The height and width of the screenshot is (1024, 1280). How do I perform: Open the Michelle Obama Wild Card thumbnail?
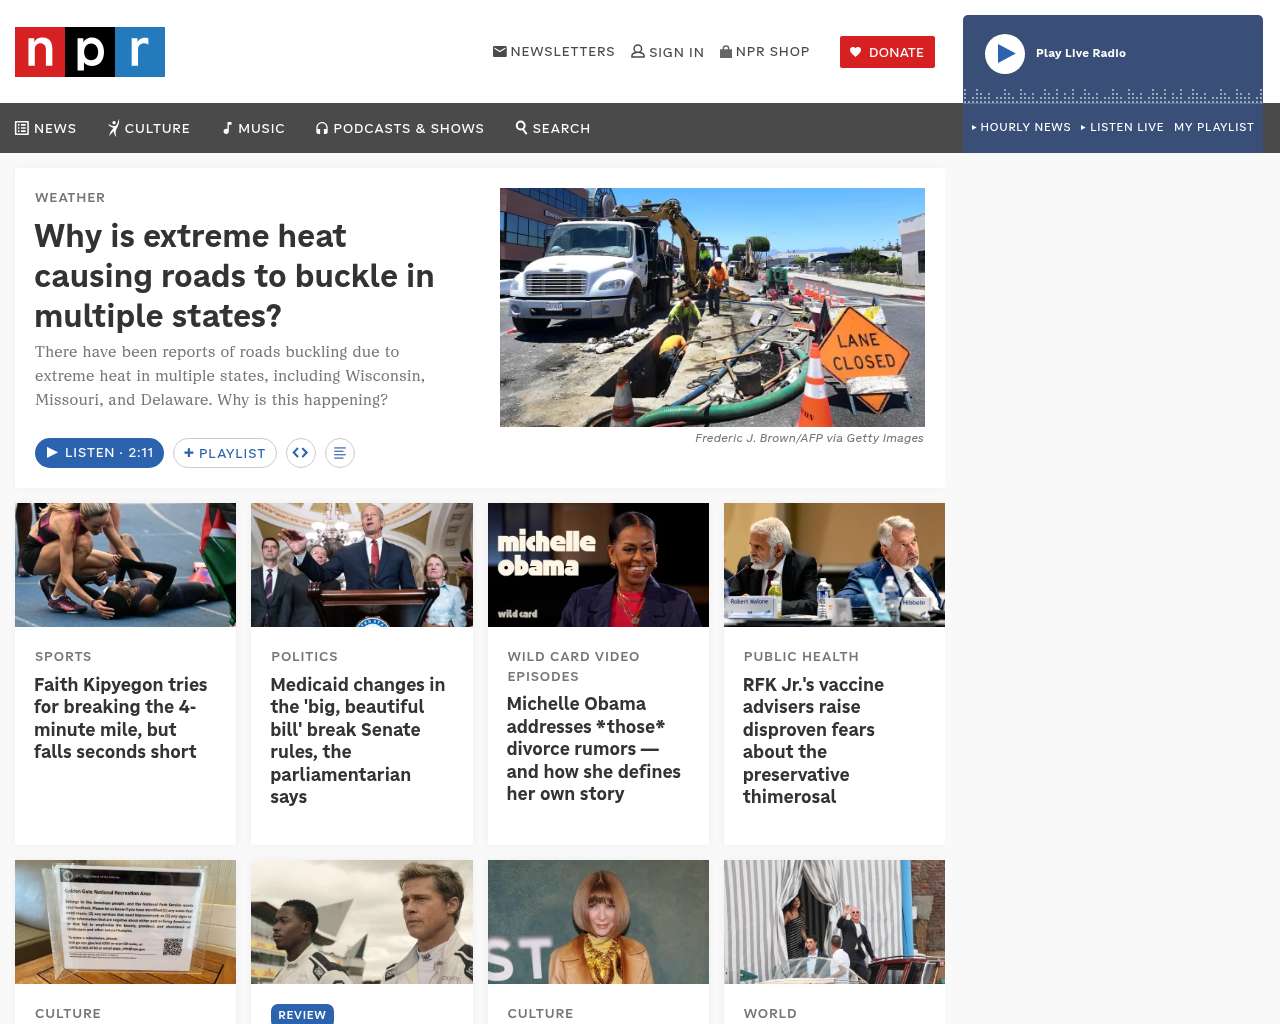coord(598,565)
